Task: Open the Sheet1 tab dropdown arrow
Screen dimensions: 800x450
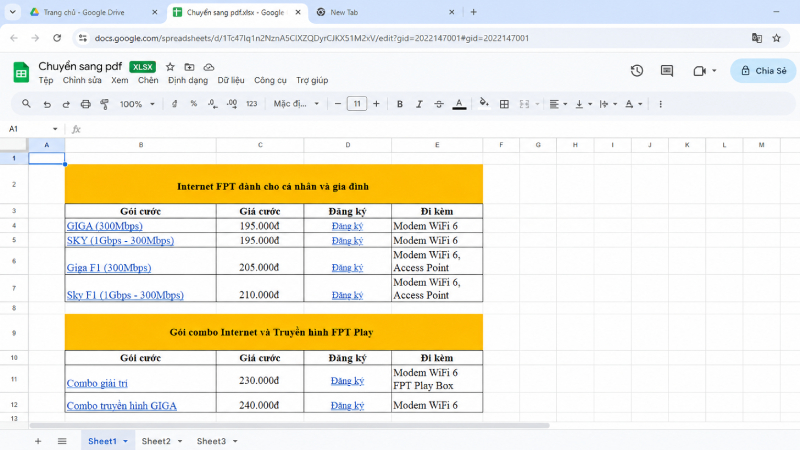Action: 125,441
